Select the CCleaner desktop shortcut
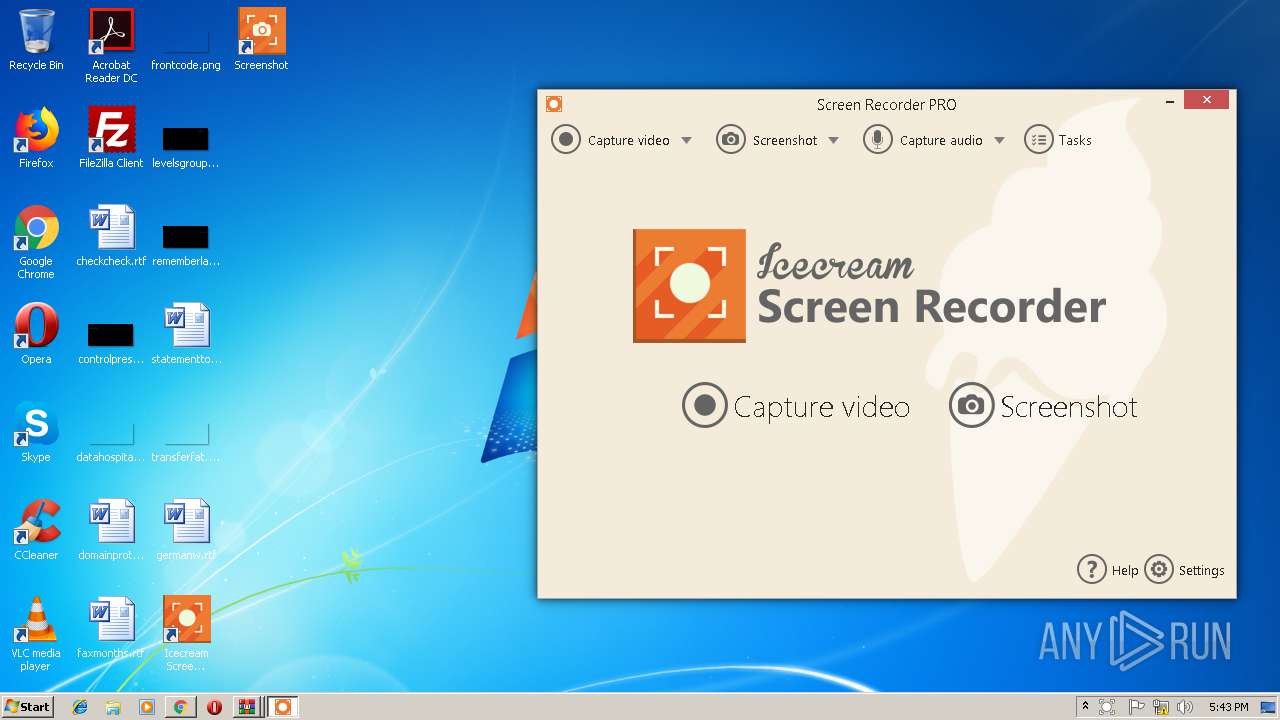The width and height of the screenshot is (1280, 720). coord(36,530)
